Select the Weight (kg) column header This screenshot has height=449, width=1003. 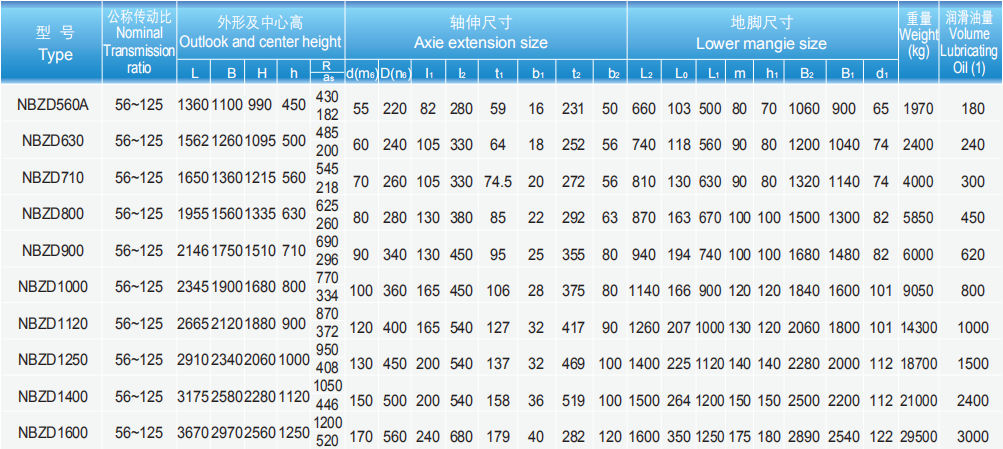[919, 43]
